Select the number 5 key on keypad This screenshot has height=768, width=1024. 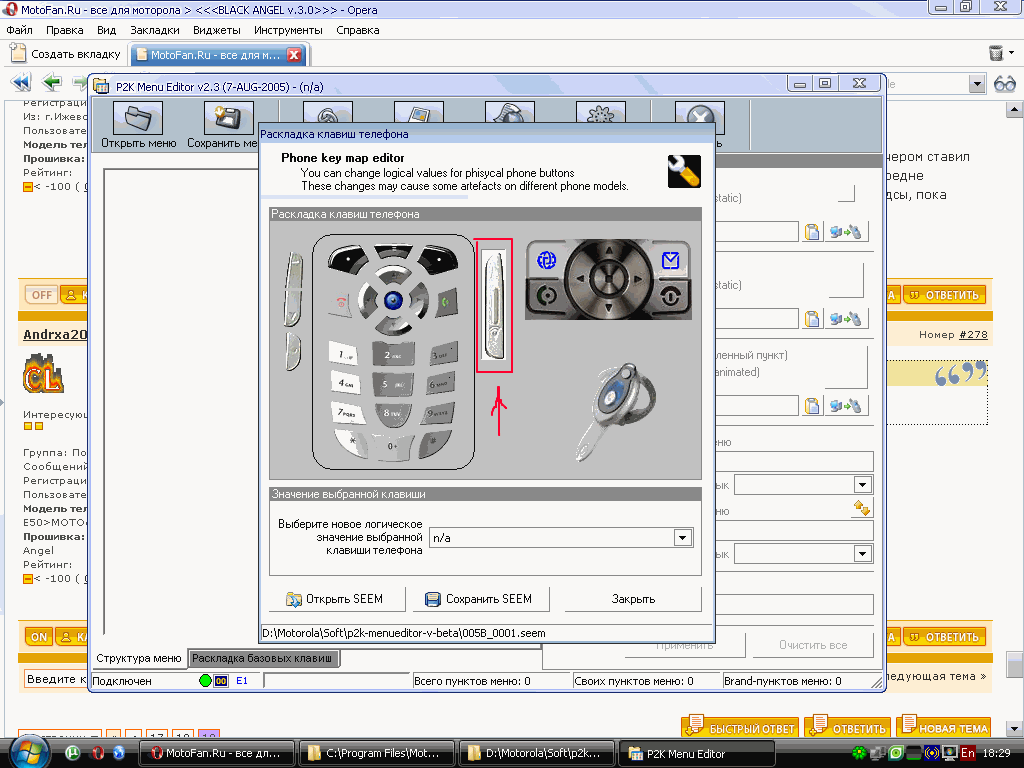[x=392, y=385]
